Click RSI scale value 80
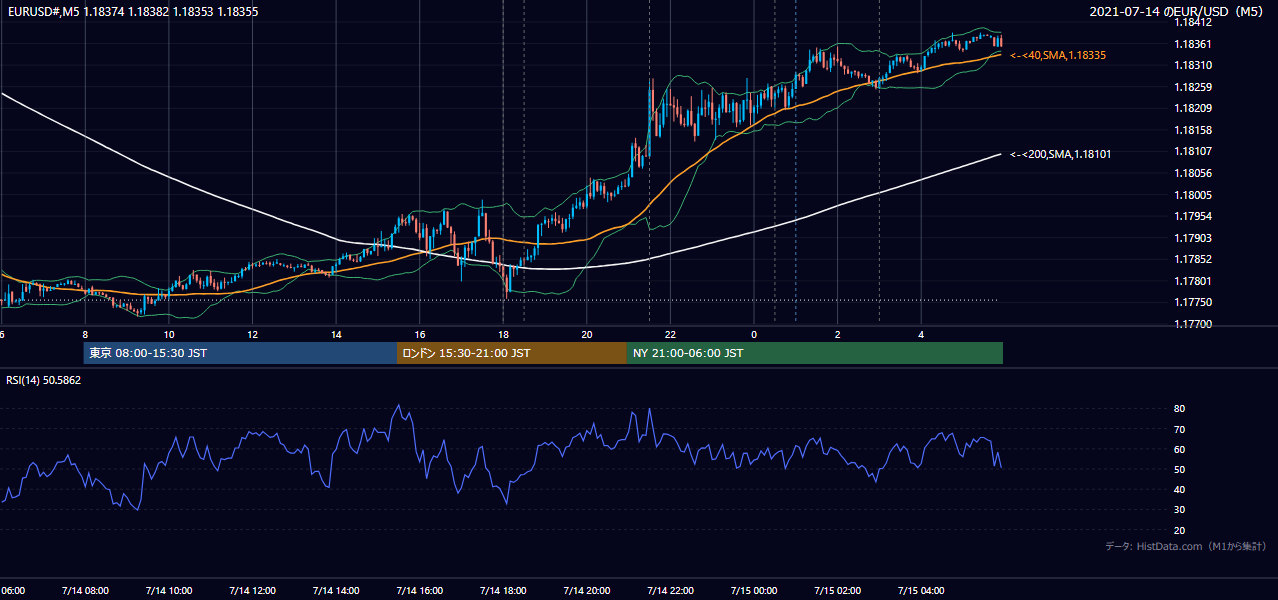The height and width of the screenshot is (600, 1278). (x=1180, y=409)
